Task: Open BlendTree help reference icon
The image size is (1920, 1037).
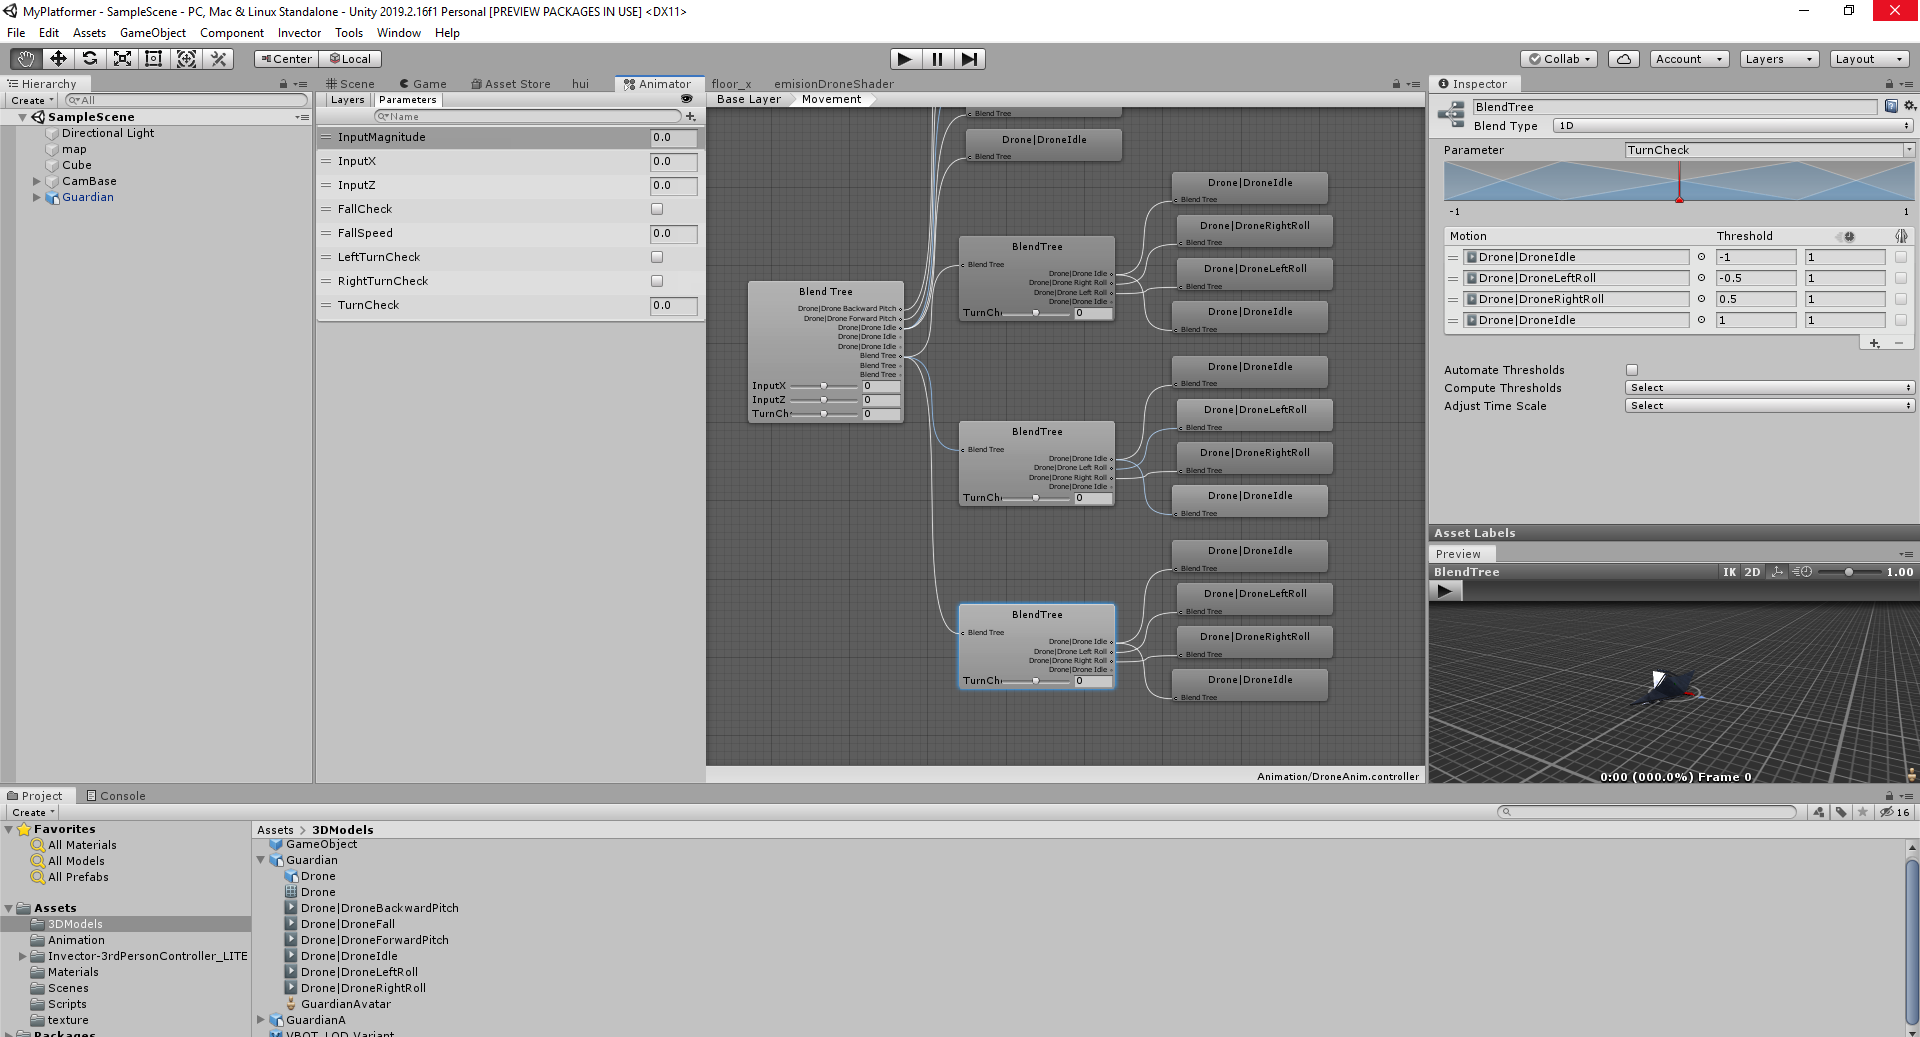Action: (x=1891, y=106)
